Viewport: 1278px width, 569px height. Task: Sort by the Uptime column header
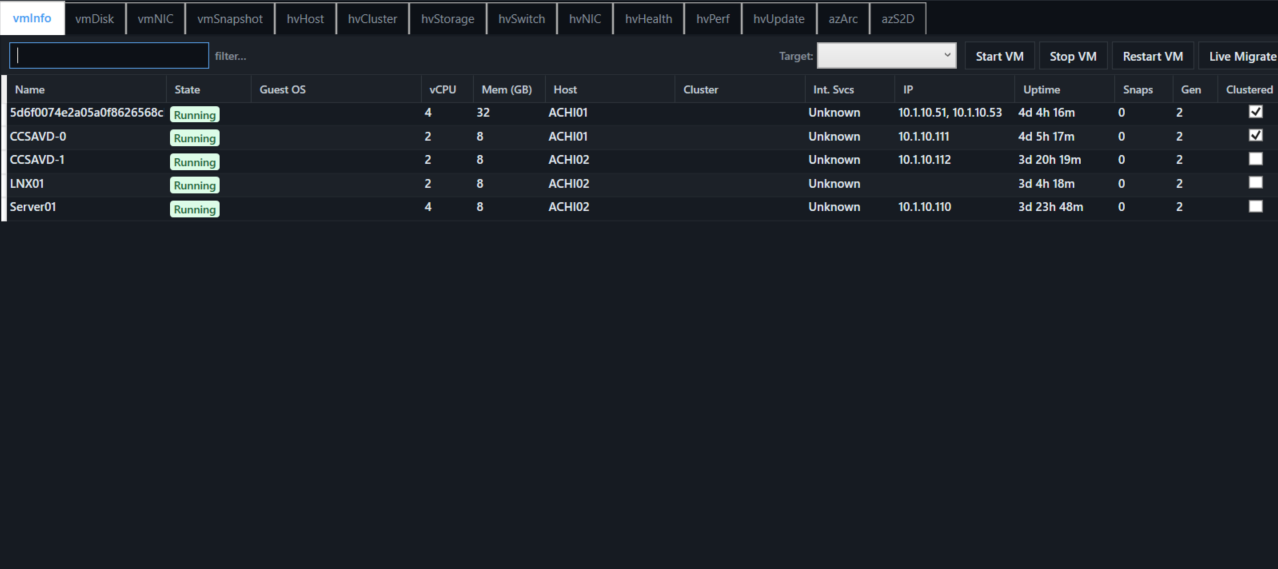1041,90
